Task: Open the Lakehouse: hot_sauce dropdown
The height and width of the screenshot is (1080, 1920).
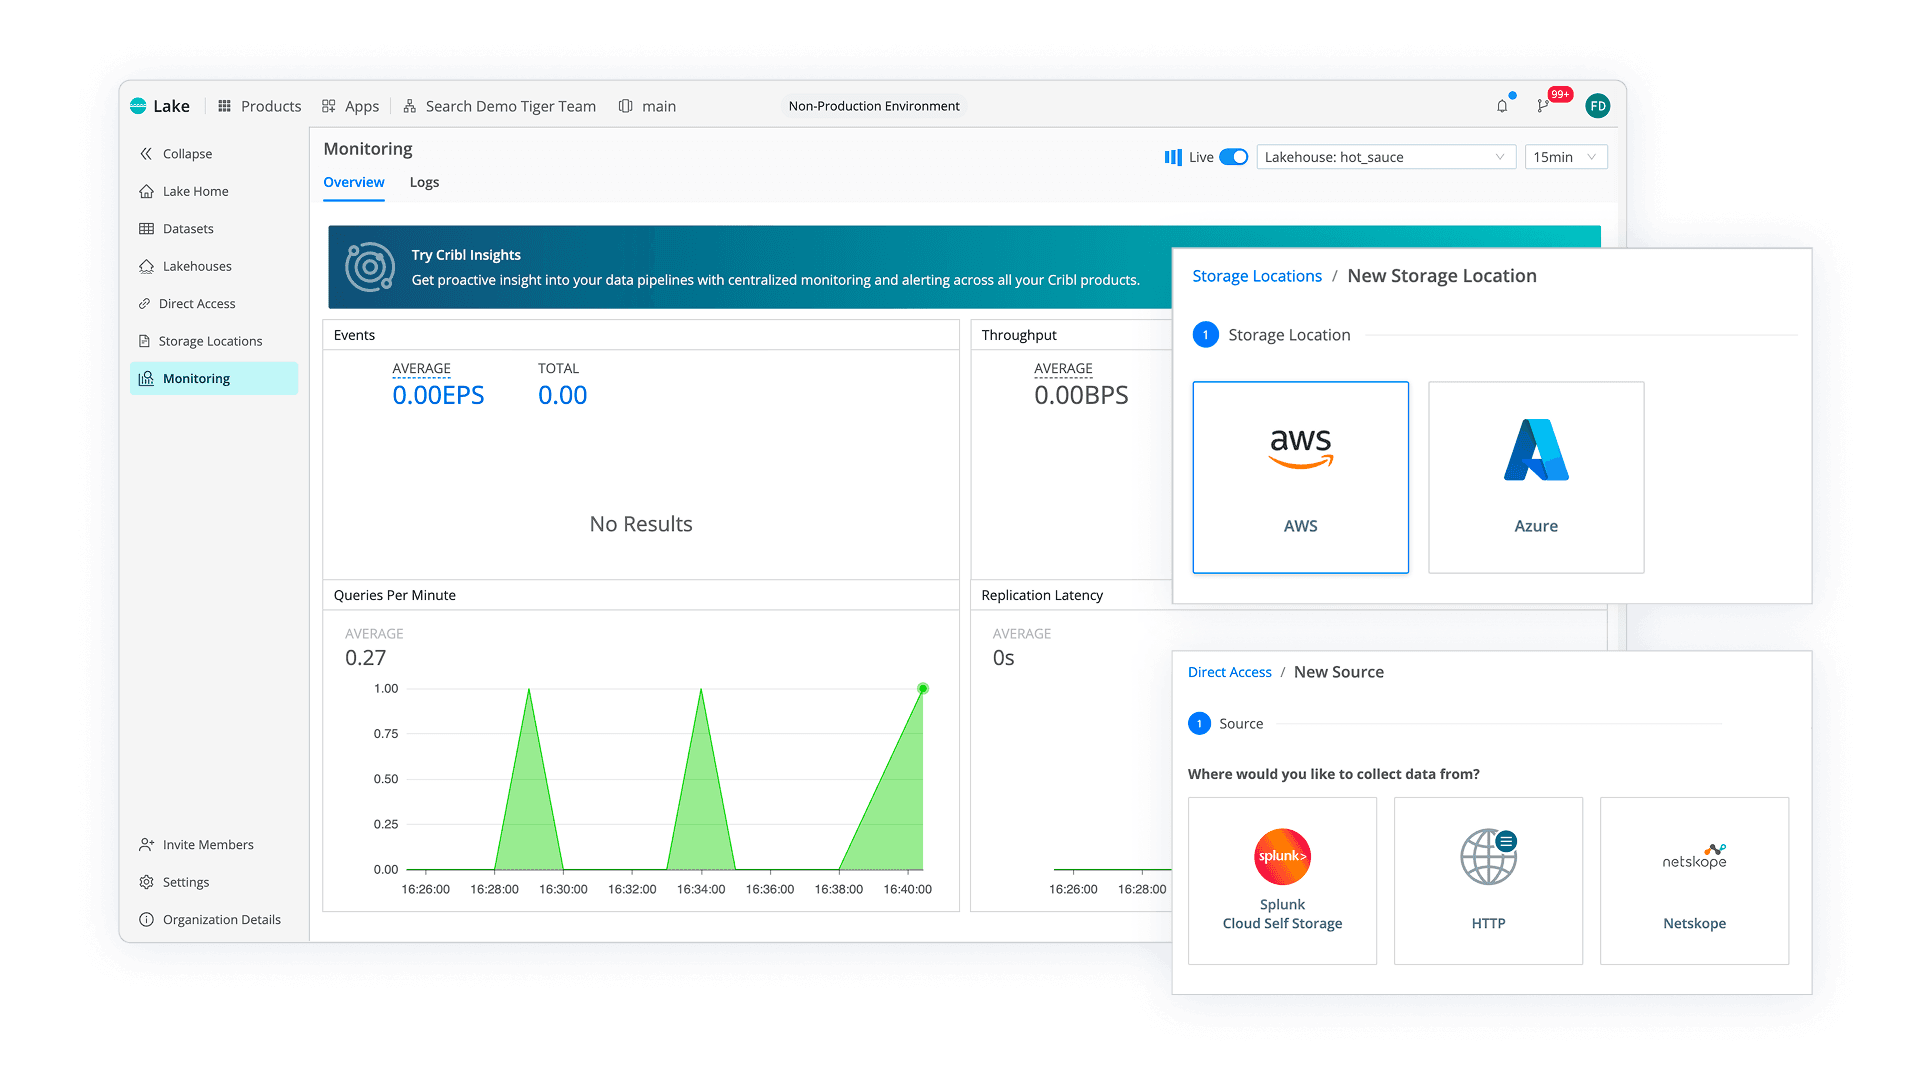Action: 1385,157
